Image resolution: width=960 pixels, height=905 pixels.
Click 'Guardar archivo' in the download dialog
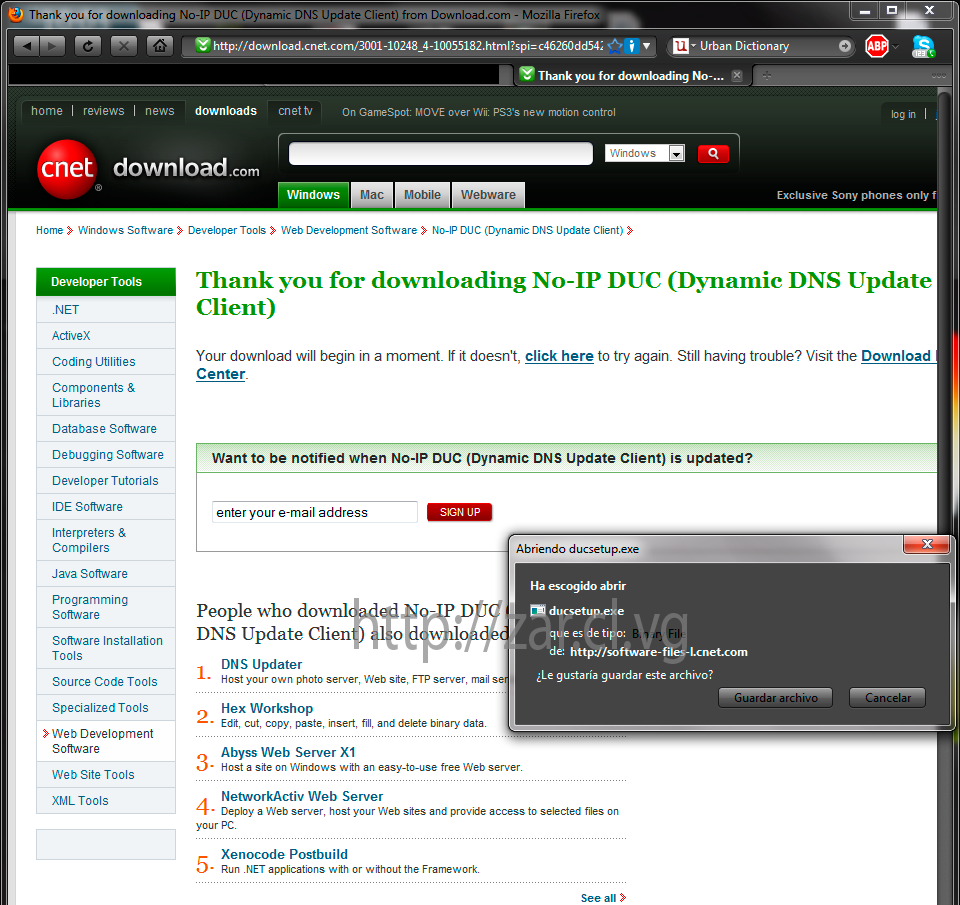[x=775, y=697]
